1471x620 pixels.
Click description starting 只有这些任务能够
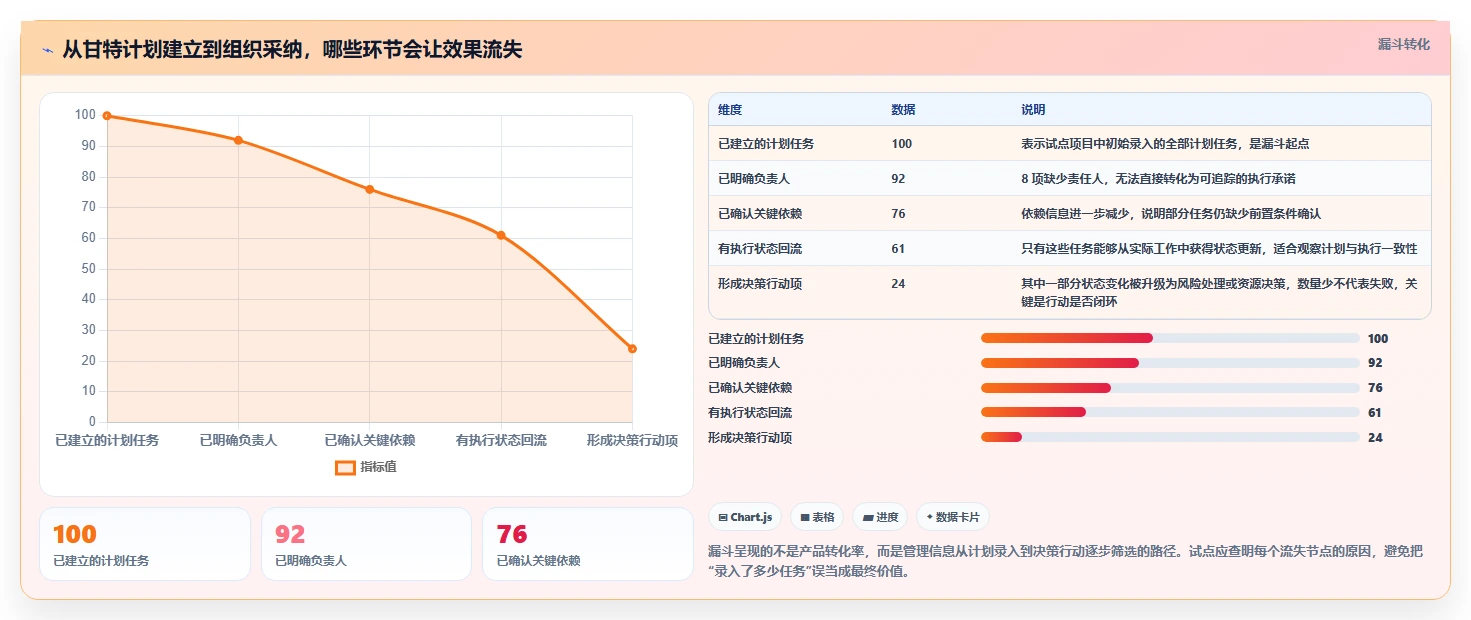[1219, 249]
